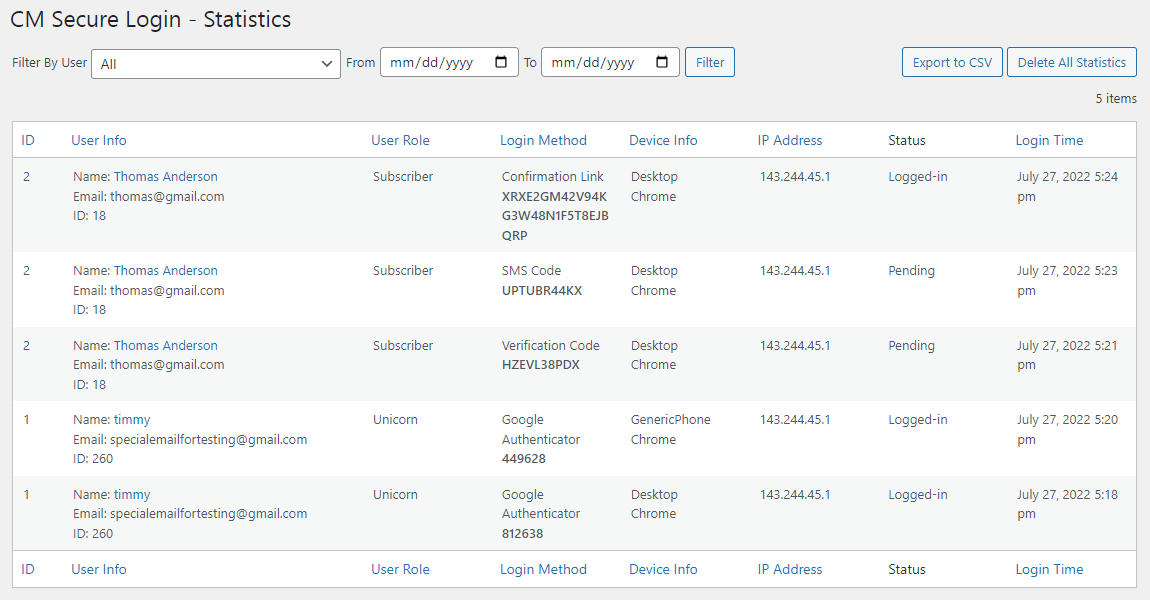Open calendar picker in From date field
The height and width of the screenshot is (600, 1150).
[501, 62]
